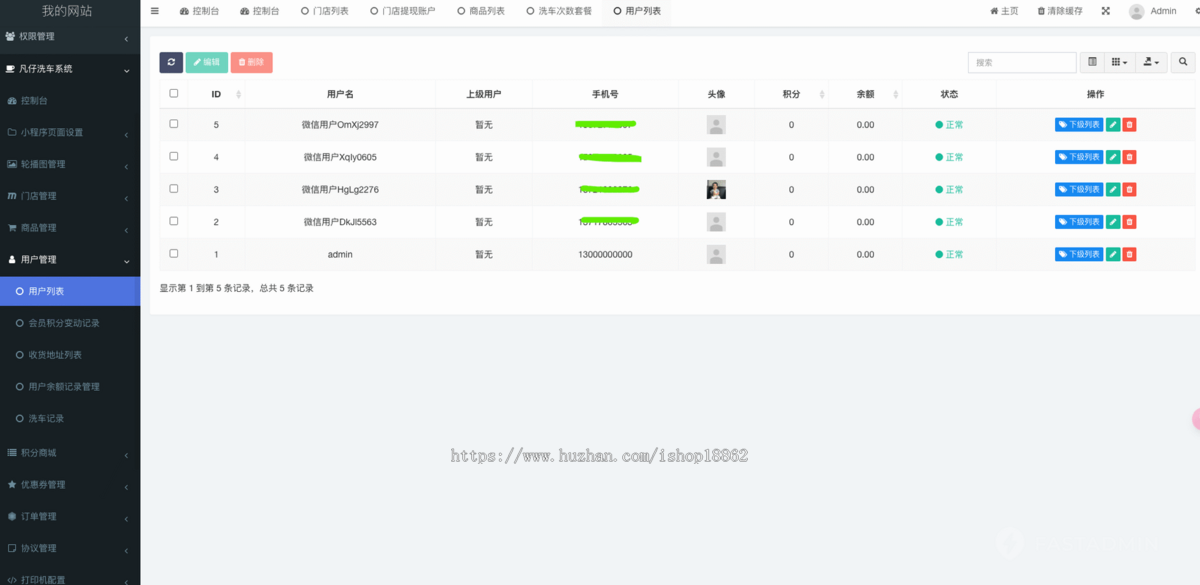Screen dimensions: 1200x585
Task: Switch to 门店列表 tab
Action: pos(323,11)
